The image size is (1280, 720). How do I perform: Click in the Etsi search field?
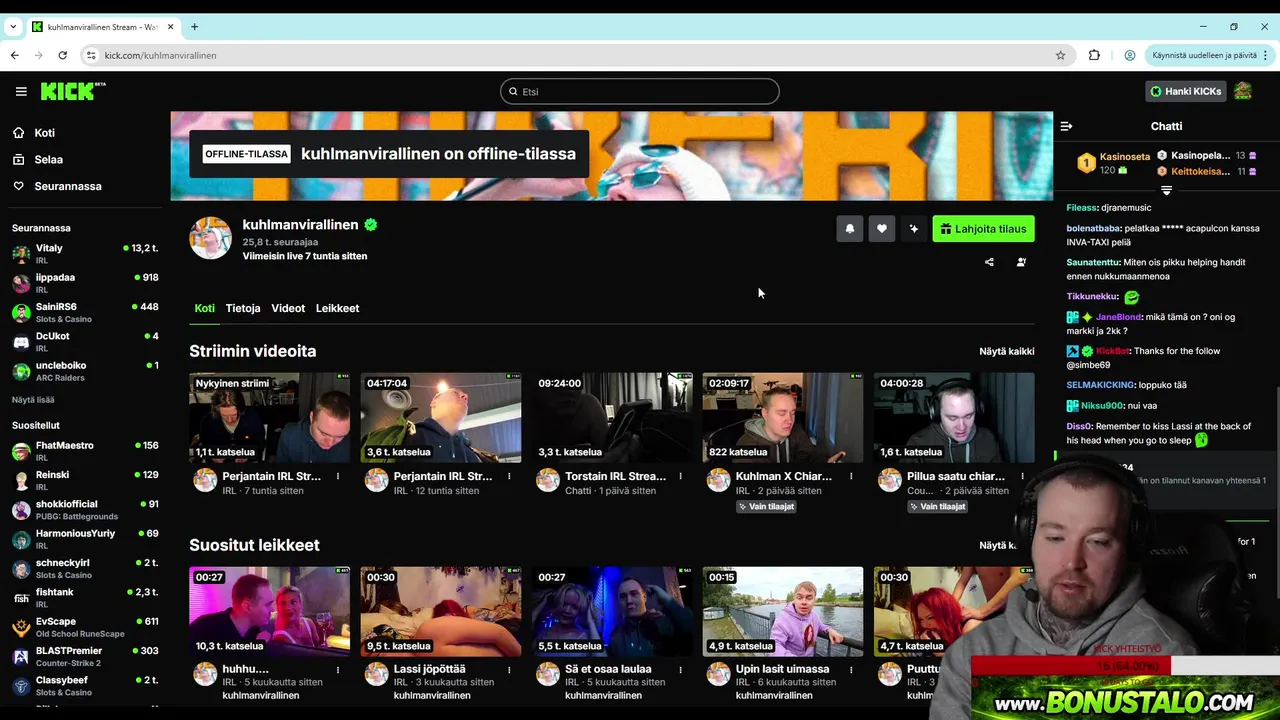tap(640, 91)
